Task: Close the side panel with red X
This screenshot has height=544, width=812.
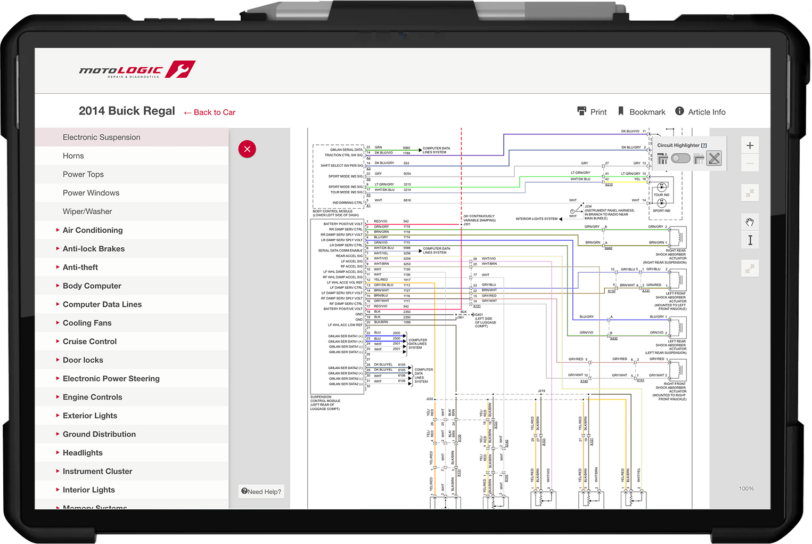Action: [247, 149]
